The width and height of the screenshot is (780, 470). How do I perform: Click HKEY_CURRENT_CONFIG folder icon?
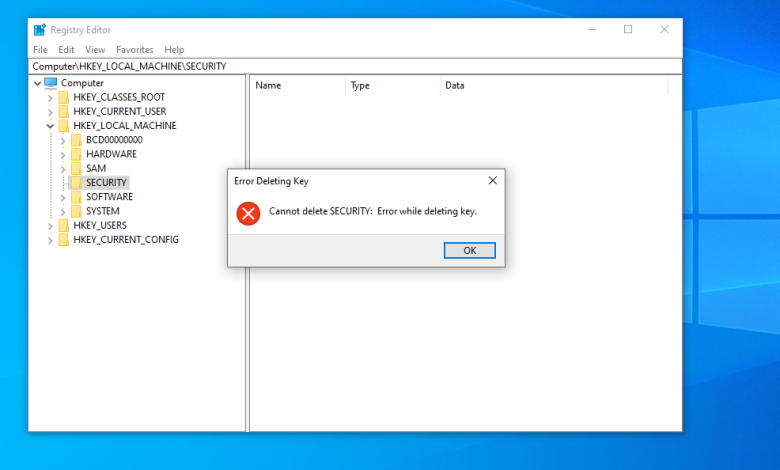tap(63, 240)
